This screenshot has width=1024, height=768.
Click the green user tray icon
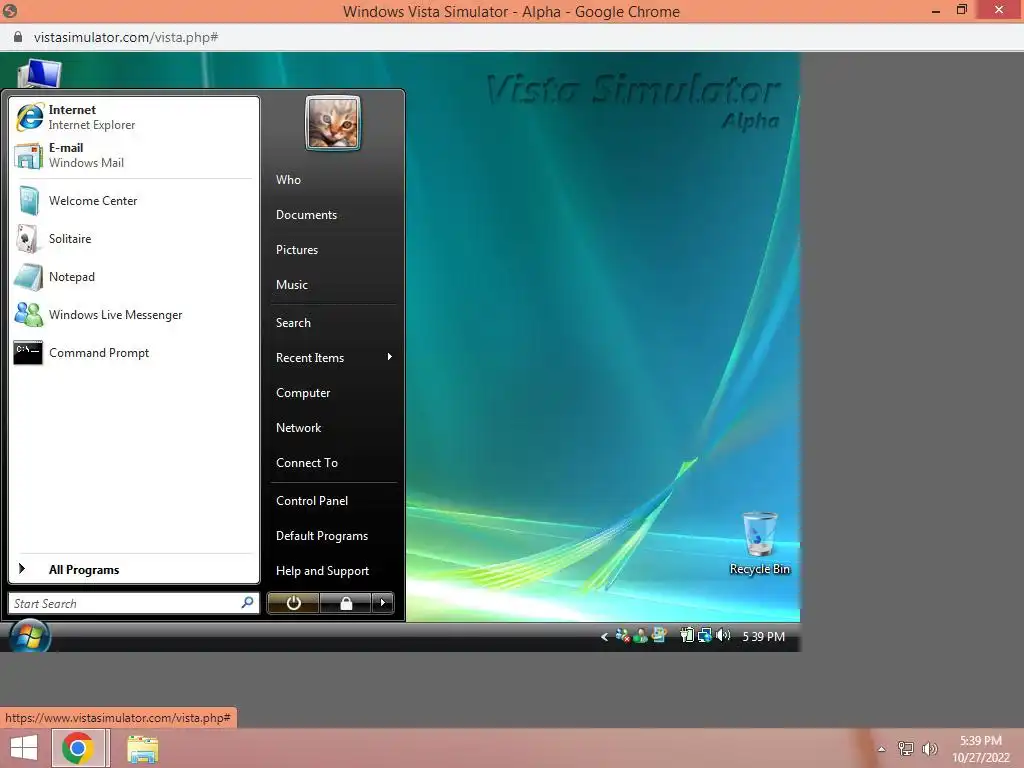641,635
